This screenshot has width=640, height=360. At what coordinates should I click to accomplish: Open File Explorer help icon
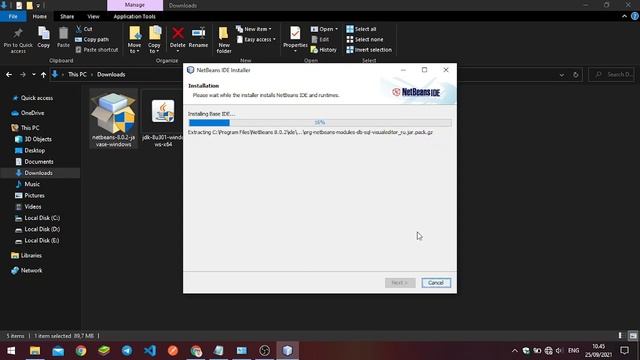(x=635, y=16)
